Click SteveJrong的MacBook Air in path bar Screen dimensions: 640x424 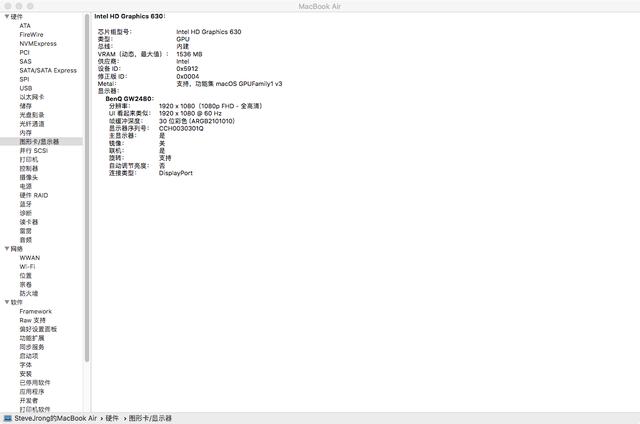(56, 418)
